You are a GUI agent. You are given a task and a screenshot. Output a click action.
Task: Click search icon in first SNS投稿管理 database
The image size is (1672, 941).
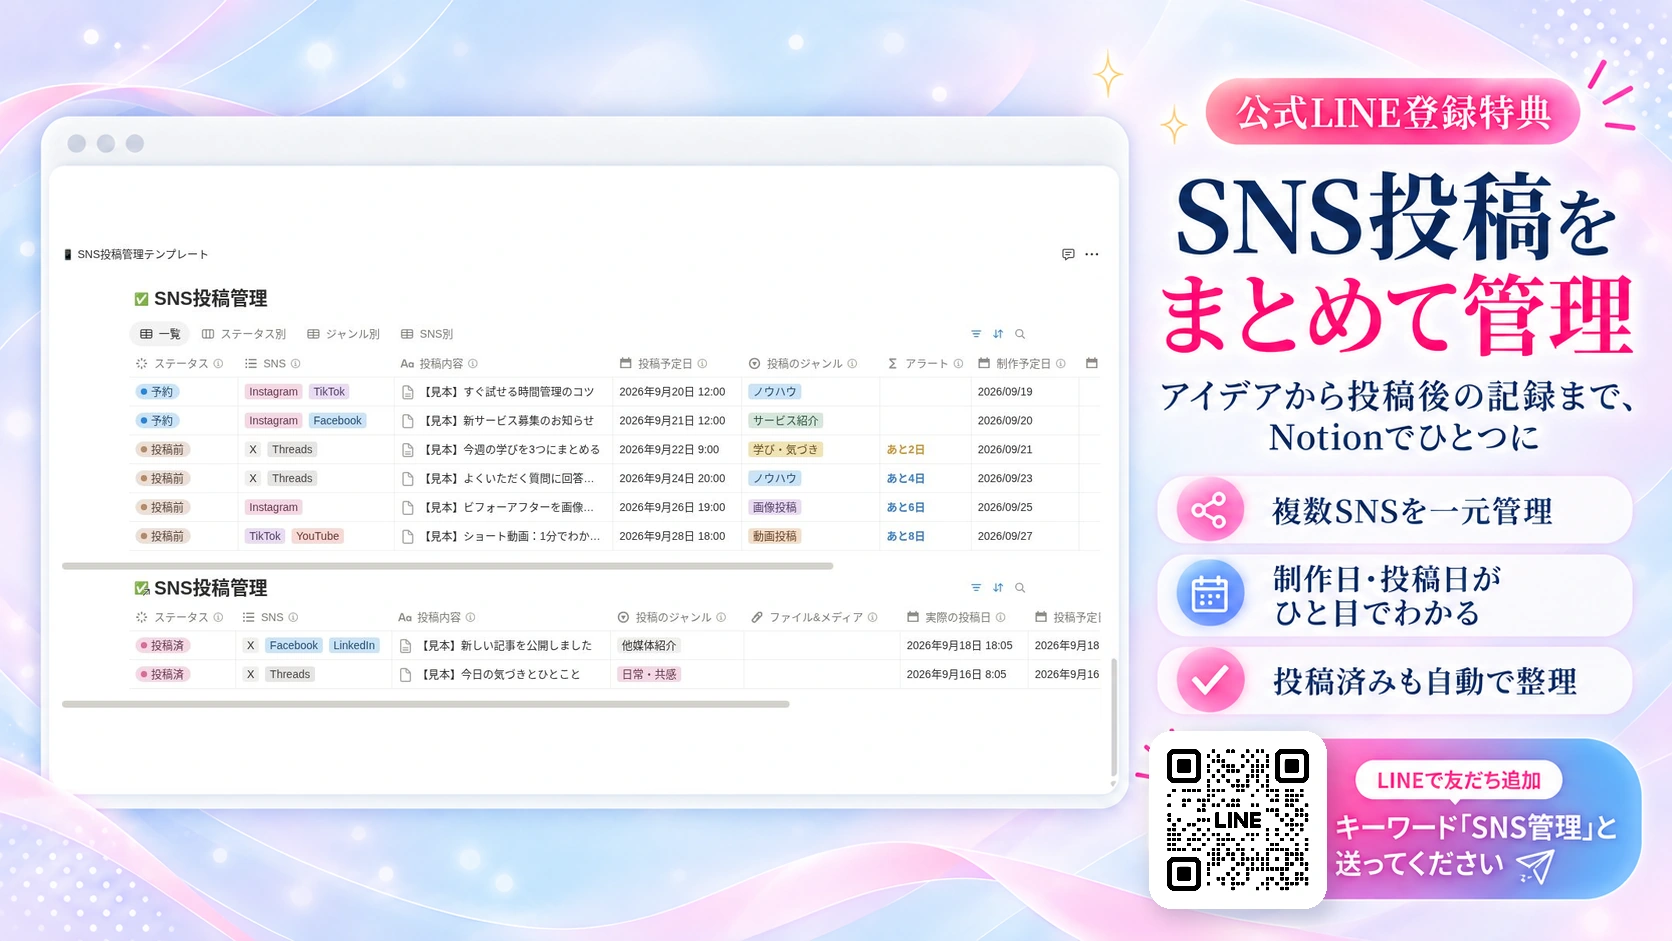pos(1020,334)
